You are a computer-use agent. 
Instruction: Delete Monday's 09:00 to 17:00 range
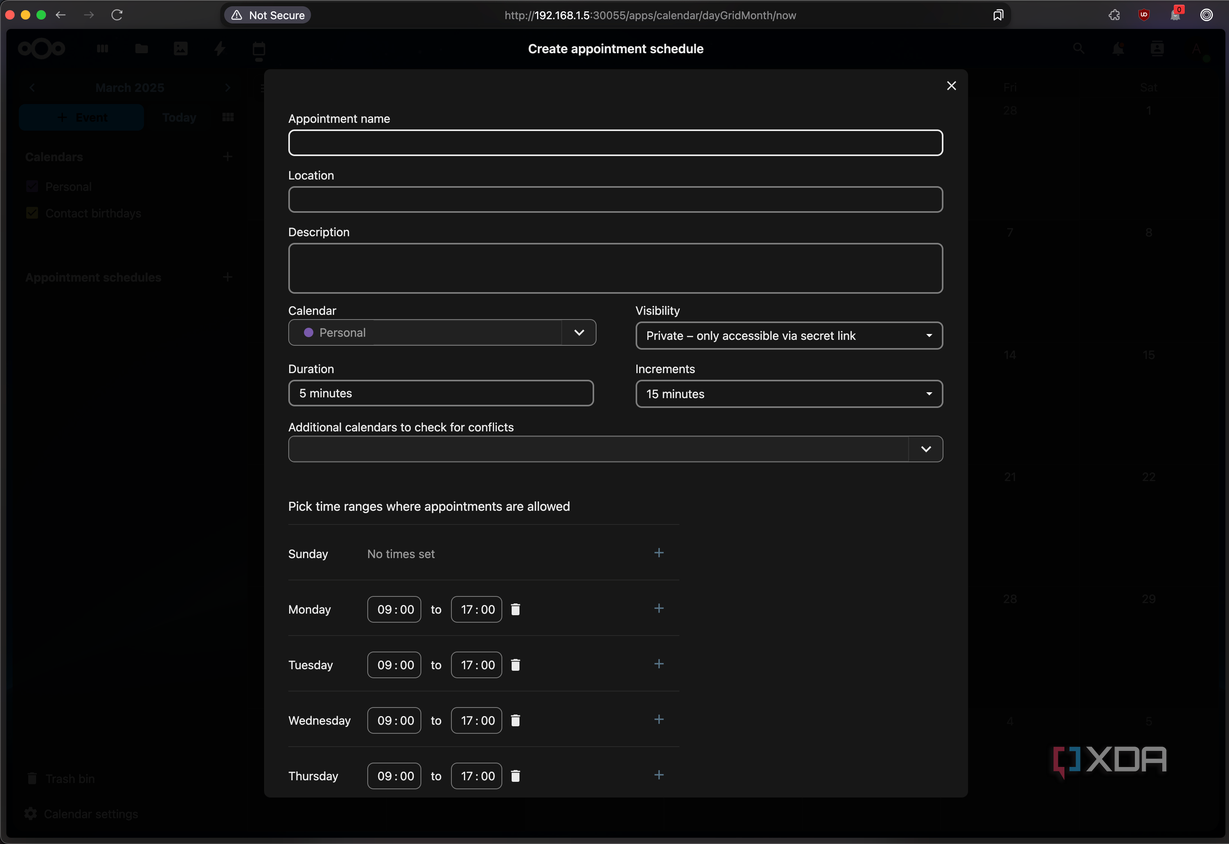pos(516,609)
